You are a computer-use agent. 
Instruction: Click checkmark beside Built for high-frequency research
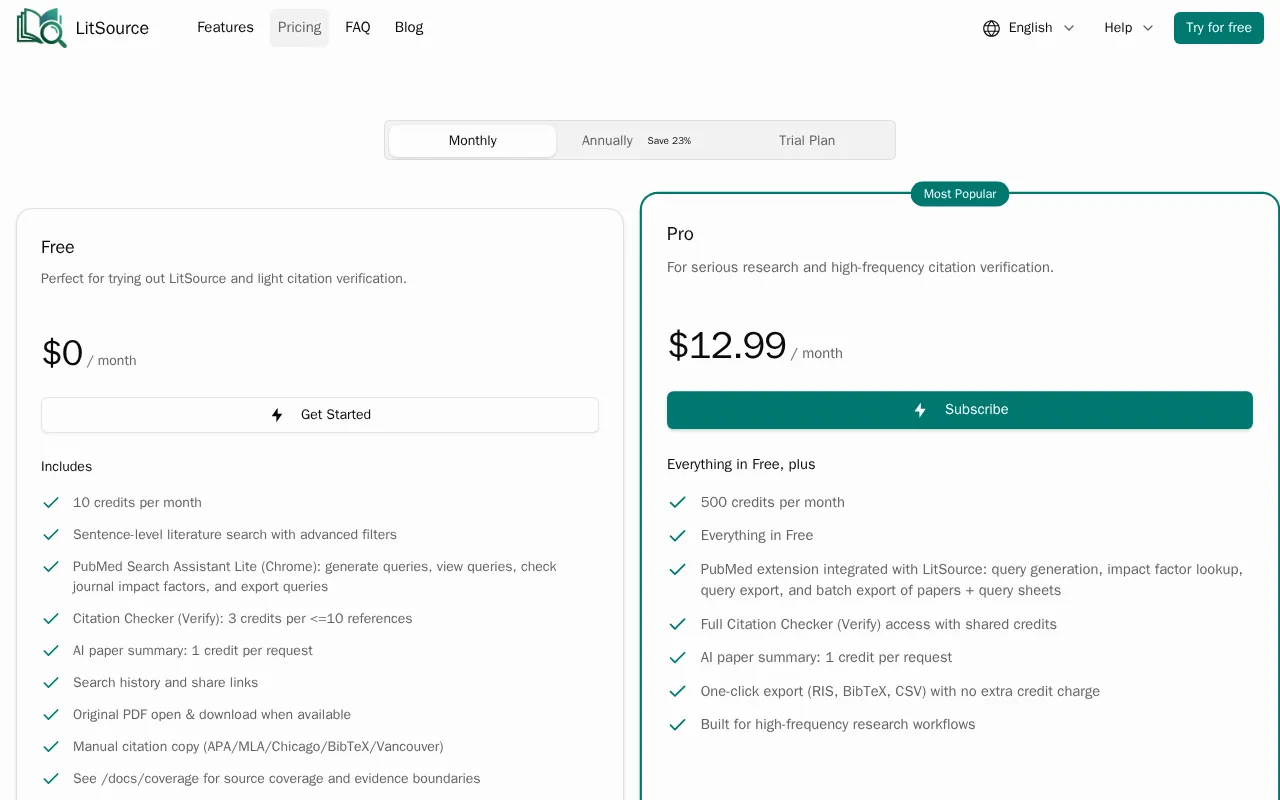[677, 725]
